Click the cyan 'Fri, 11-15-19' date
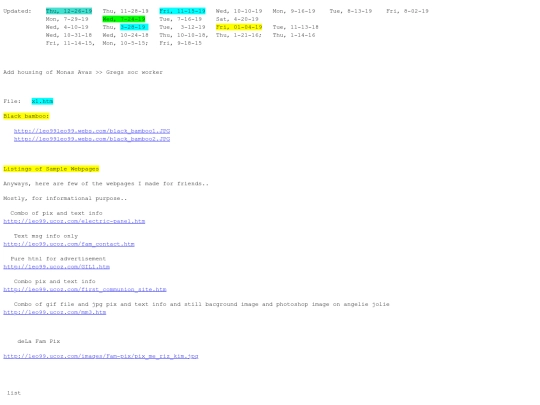 pyautogui.click(x=182, y=11)
